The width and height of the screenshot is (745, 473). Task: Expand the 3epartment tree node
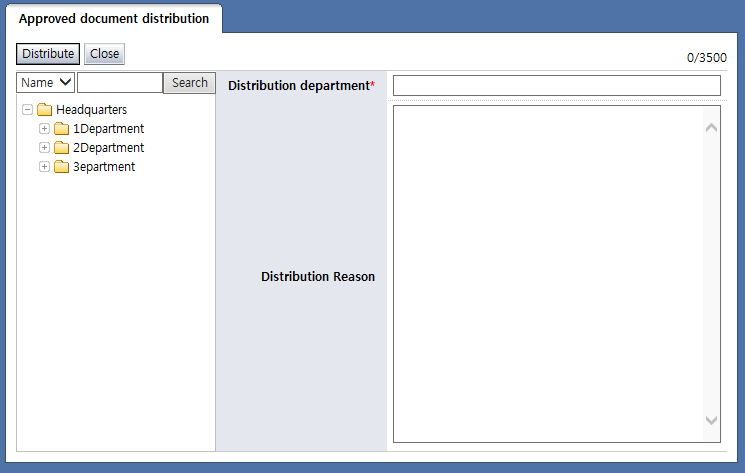pyautogui.click(x=44, y=167)
